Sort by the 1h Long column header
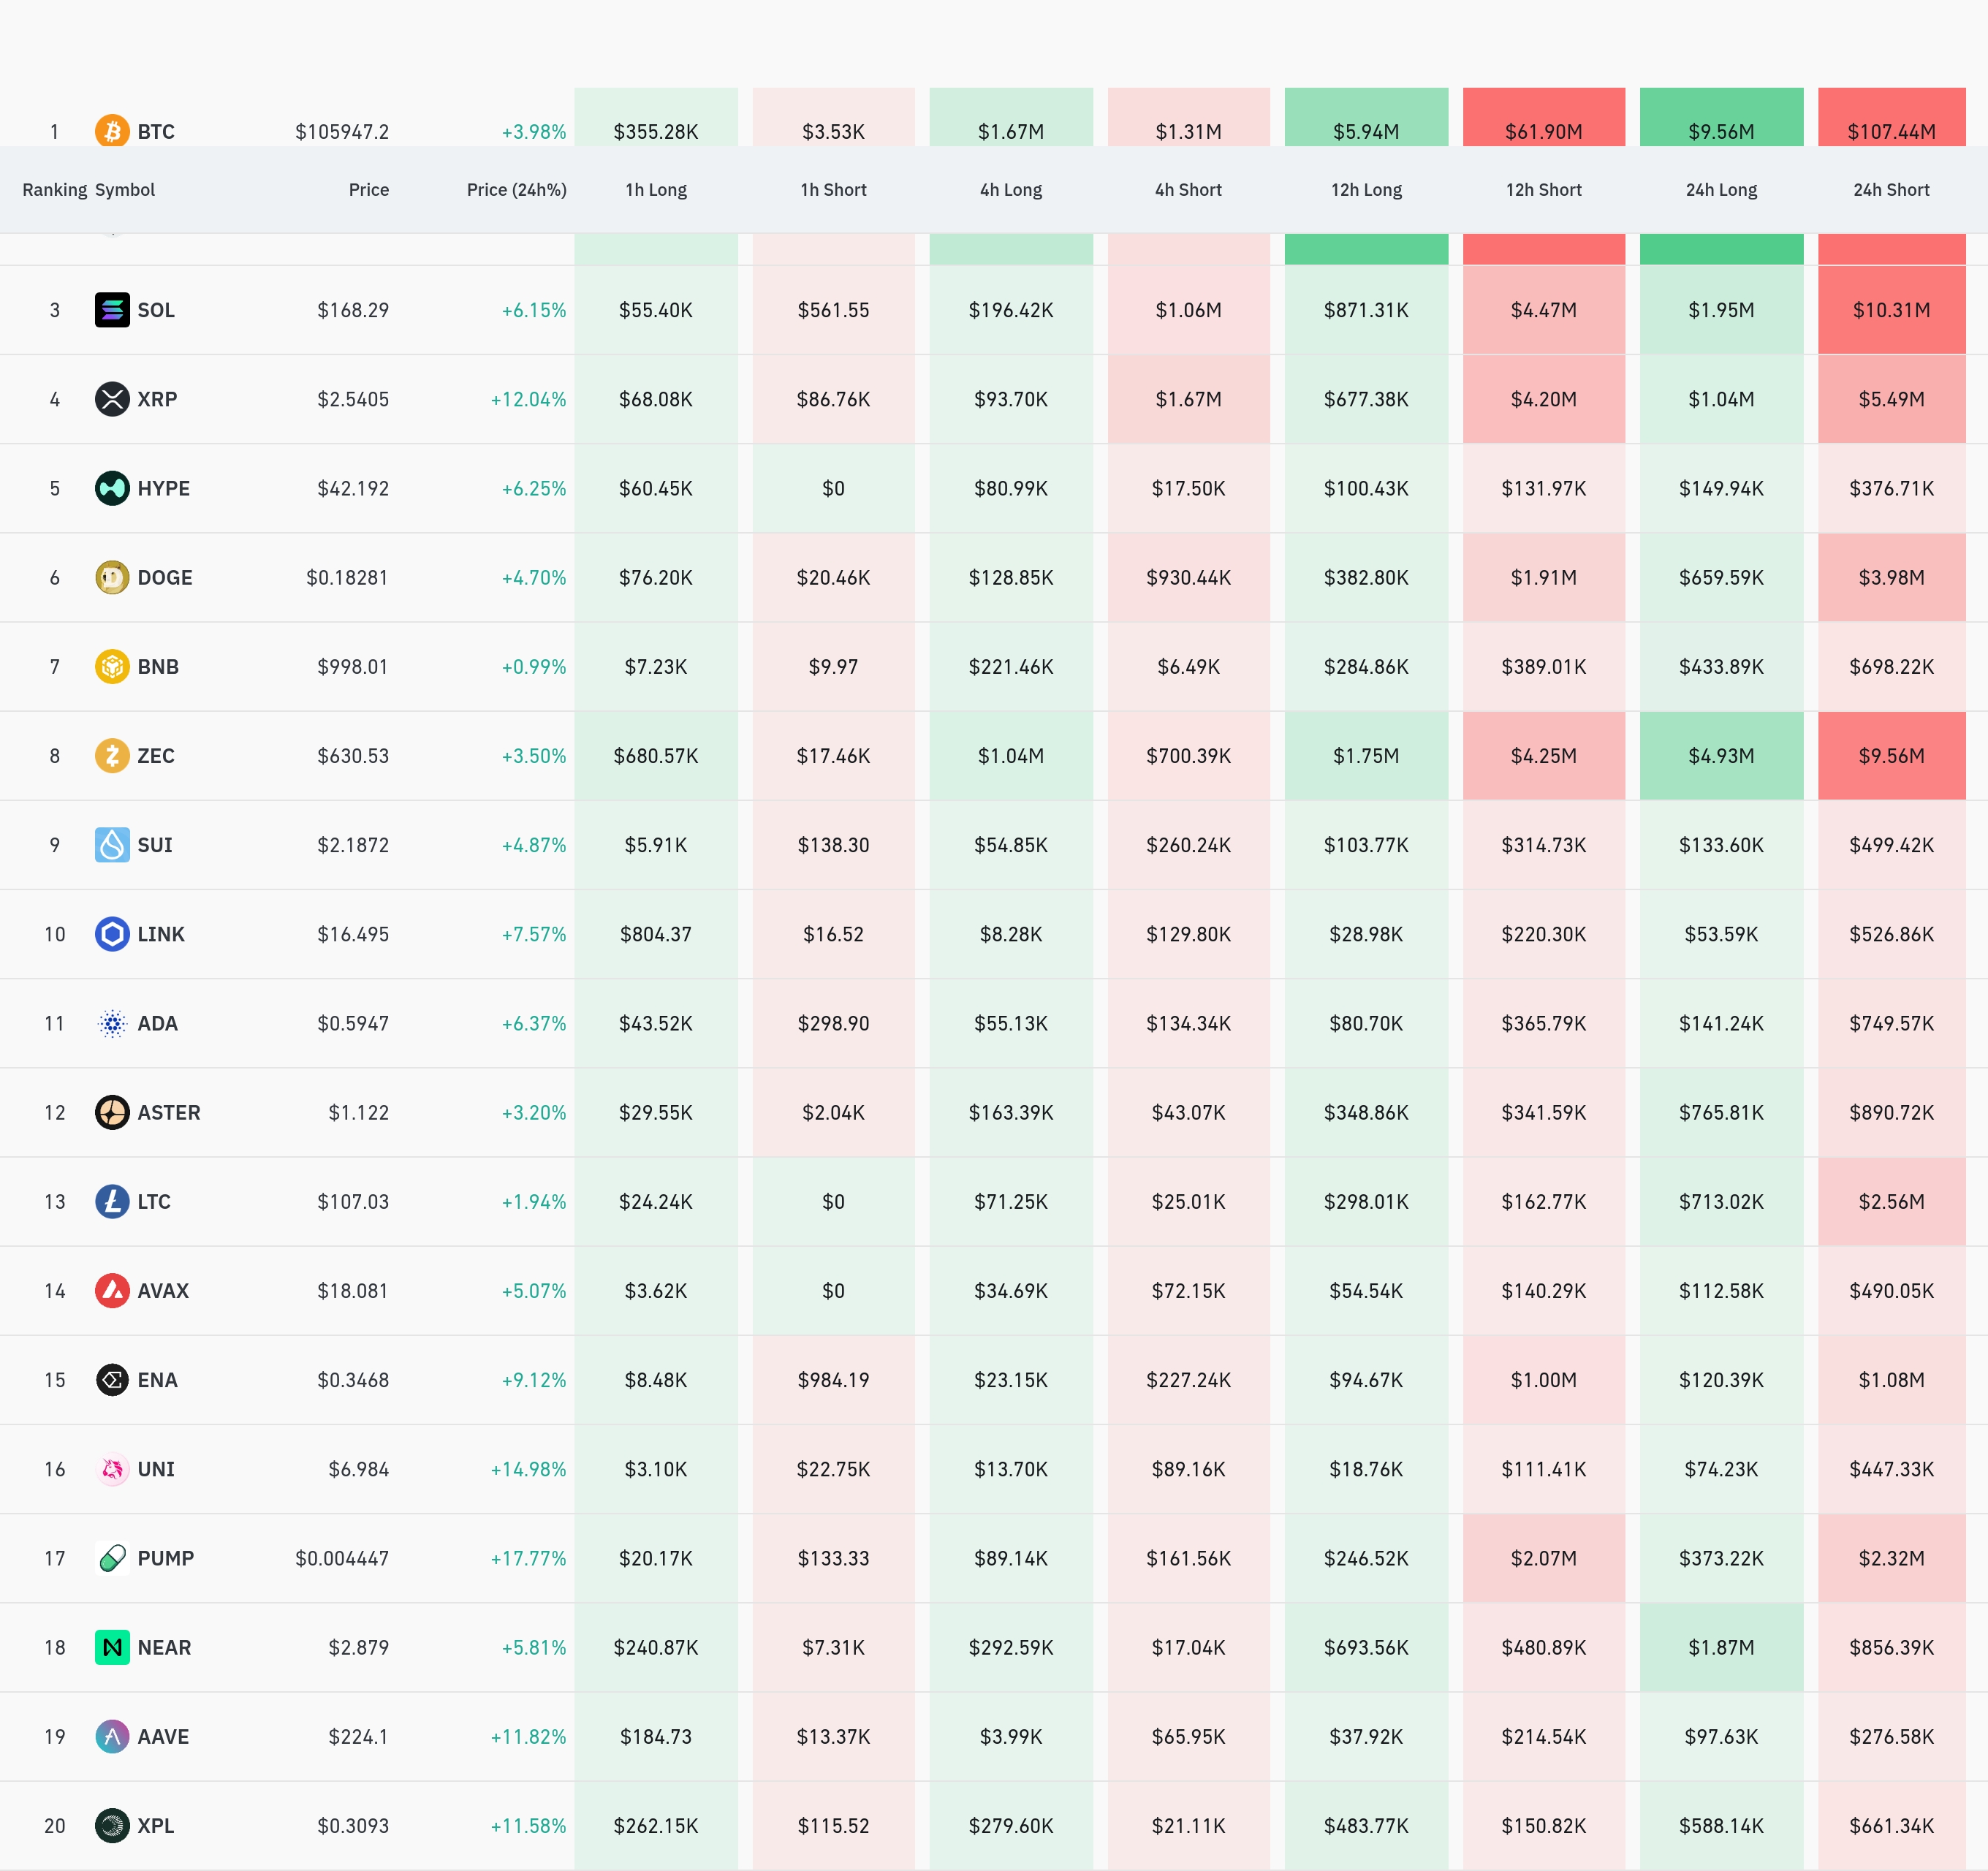Image resolution: width=1988 pixels, height=1871 pixels. click(x=655, y=190)
